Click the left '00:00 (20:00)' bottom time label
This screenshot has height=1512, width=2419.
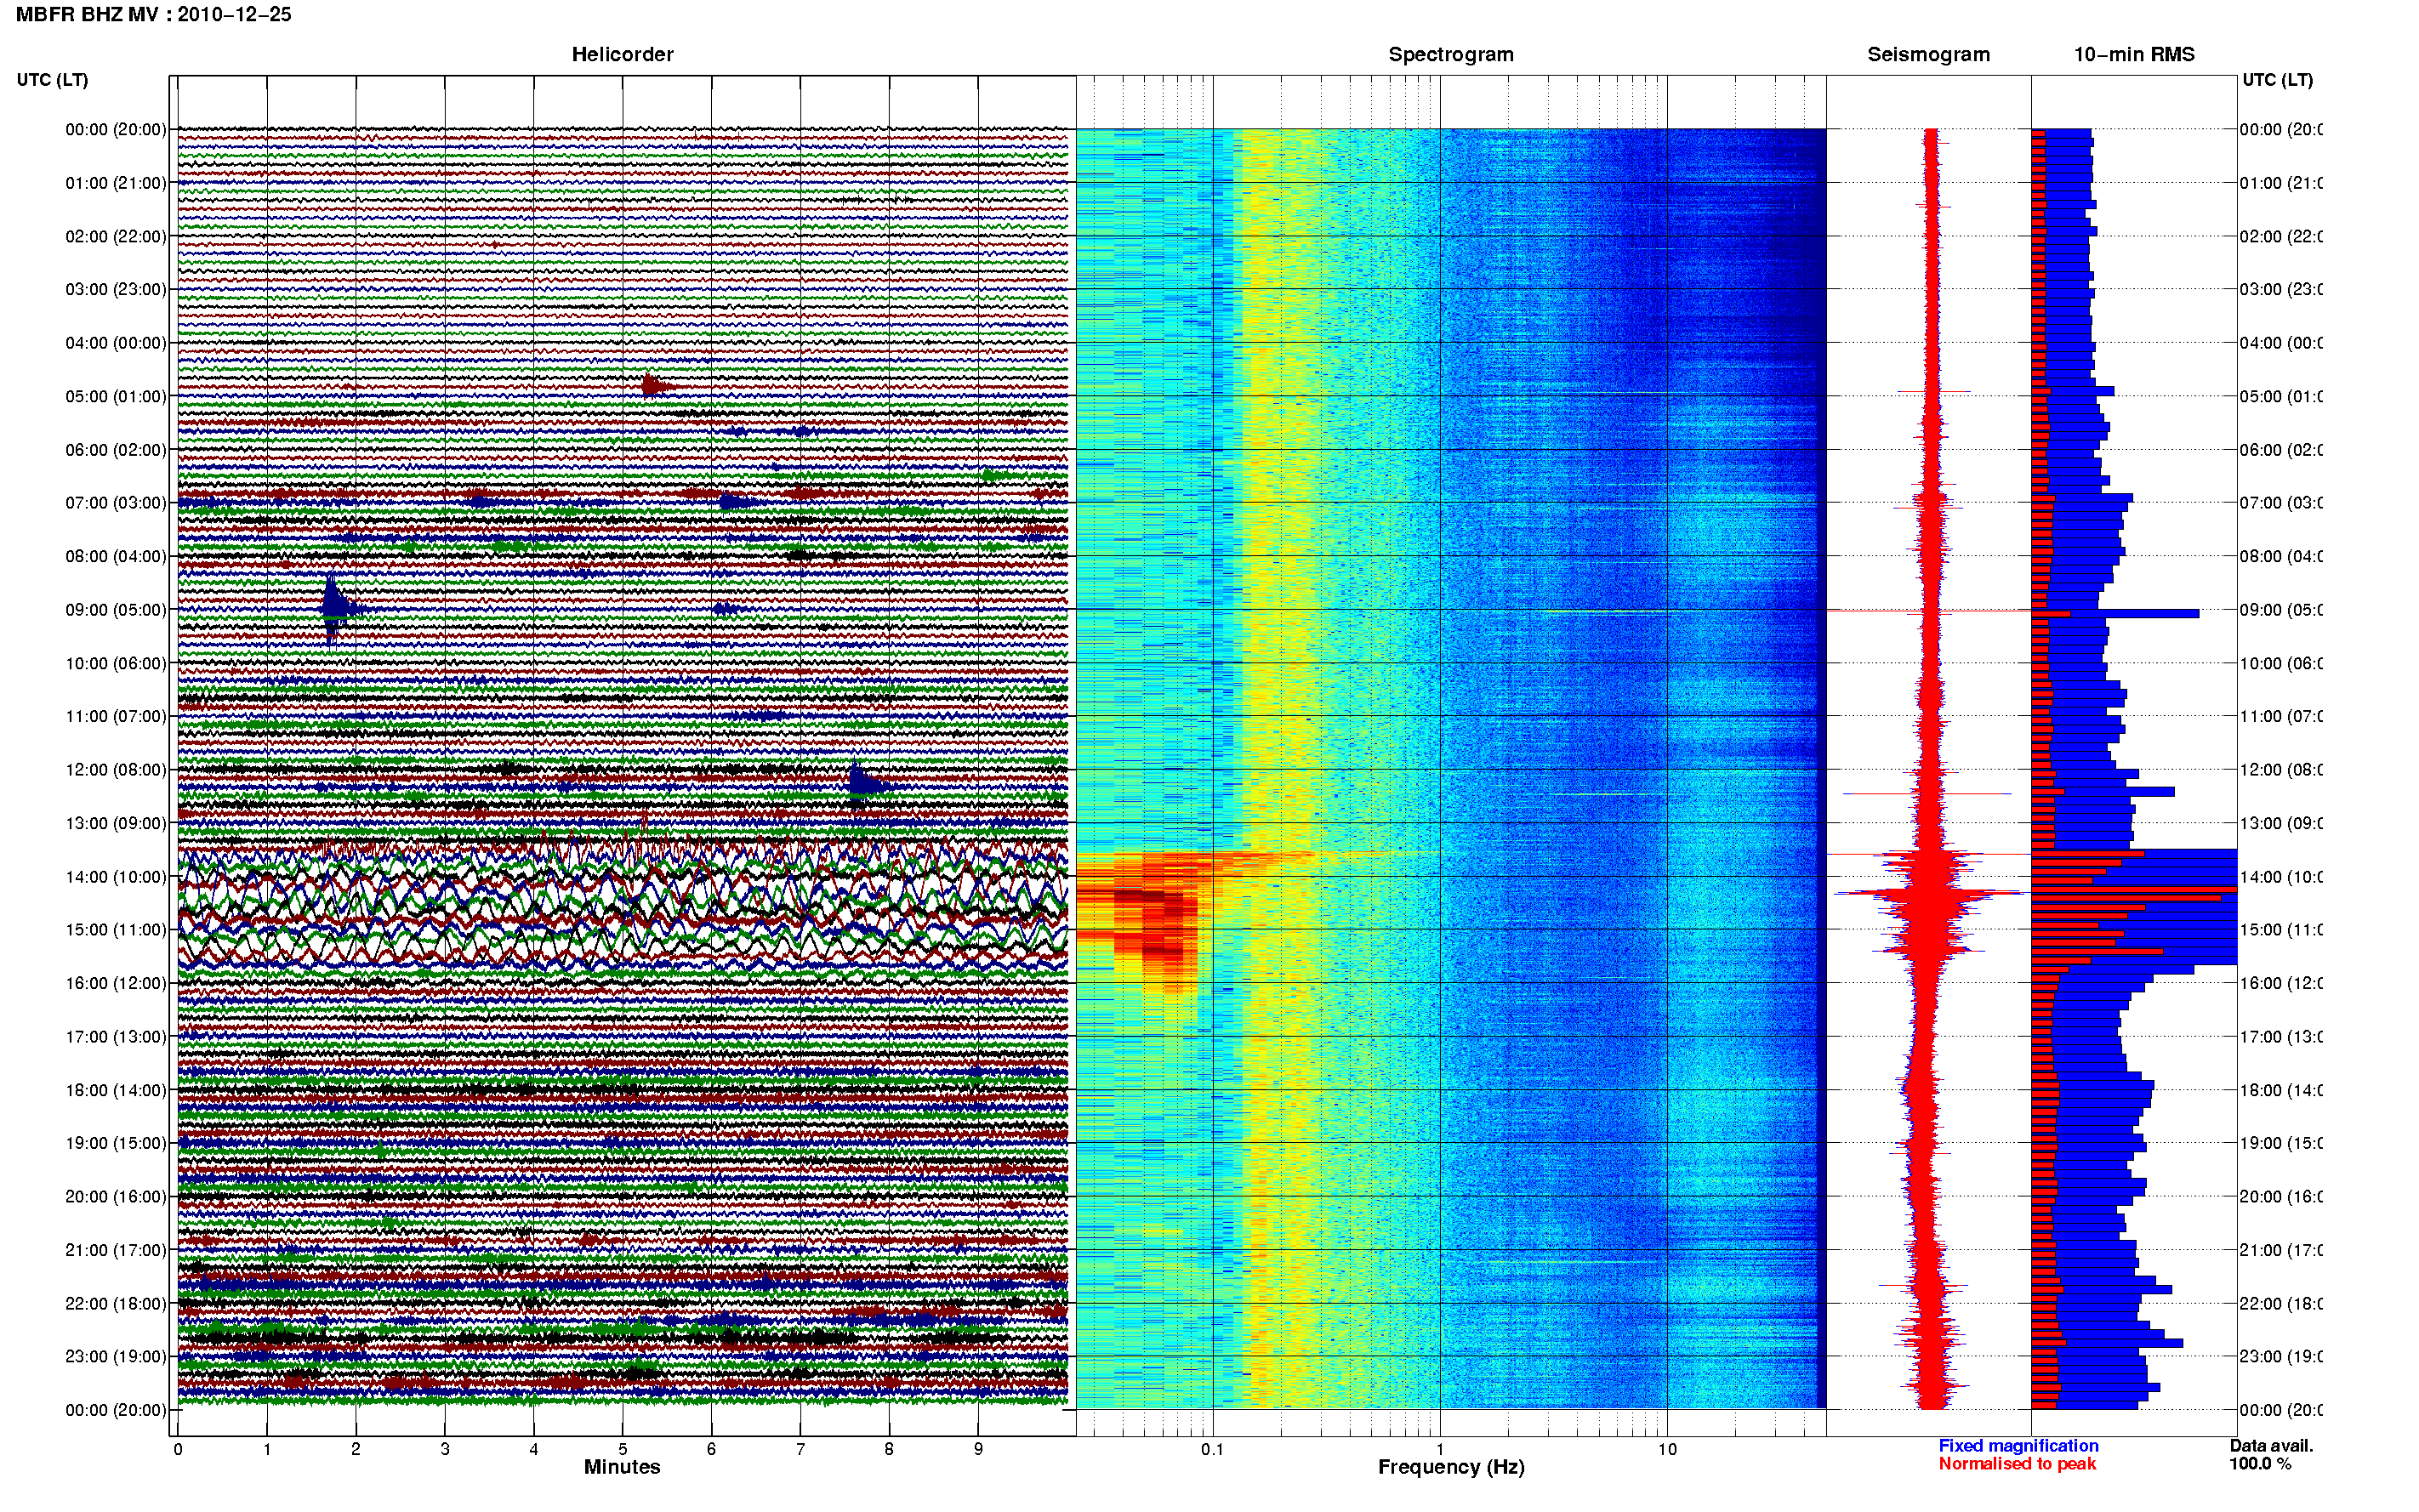pyautogui.click(x=116, y=1410)
